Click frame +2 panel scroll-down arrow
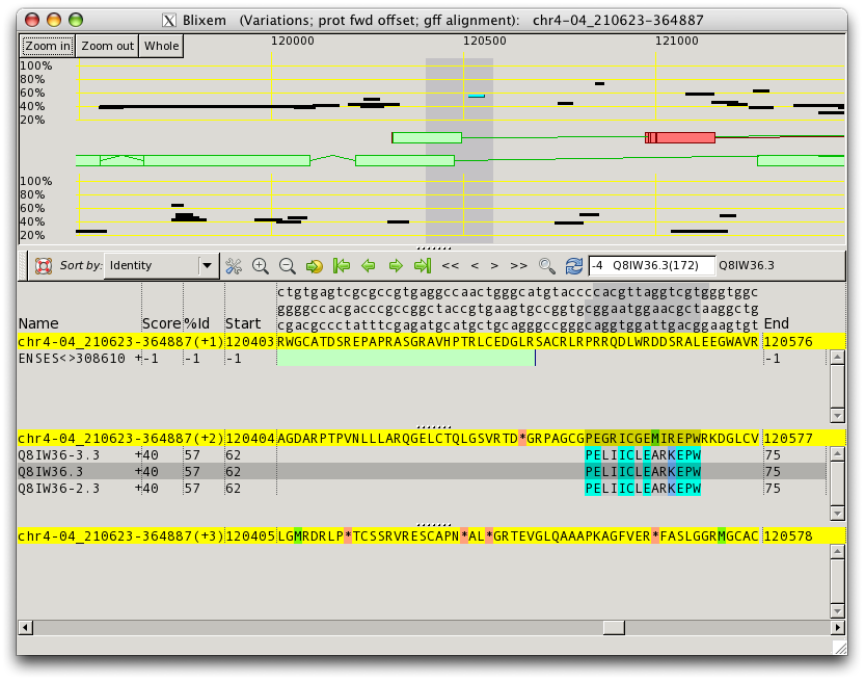Image resolution: width=864 pixels, height=680 pixels. point(837,513)
